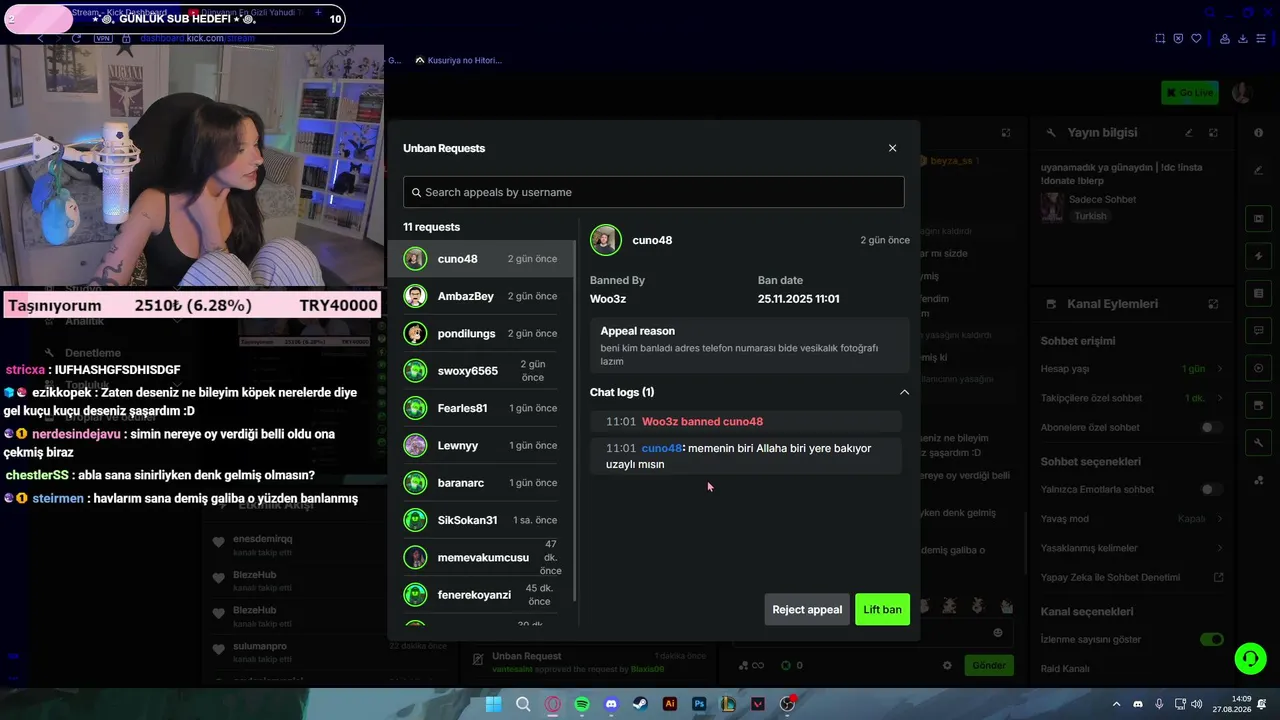Open Kusuriya no Hitori bookmark

pos(458,60)
